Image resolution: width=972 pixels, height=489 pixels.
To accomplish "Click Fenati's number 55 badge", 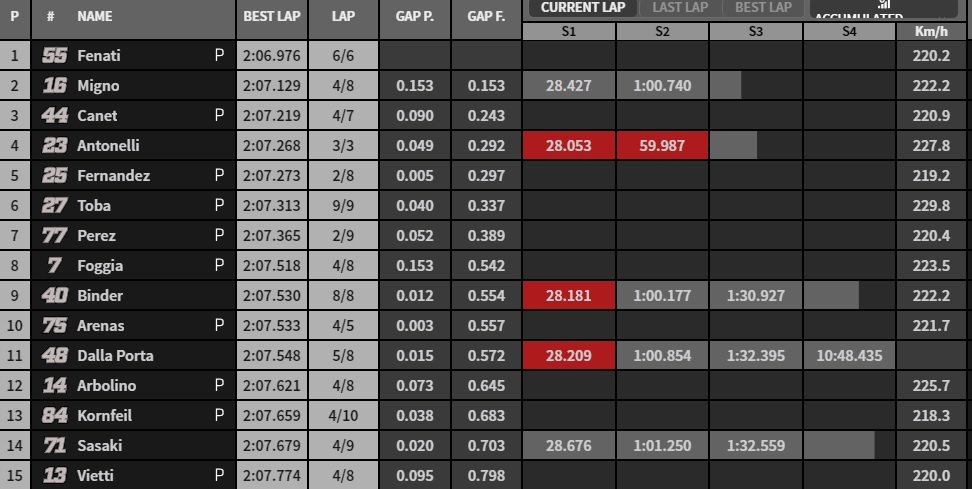I will pyautogui.click(x=54, y=56).
